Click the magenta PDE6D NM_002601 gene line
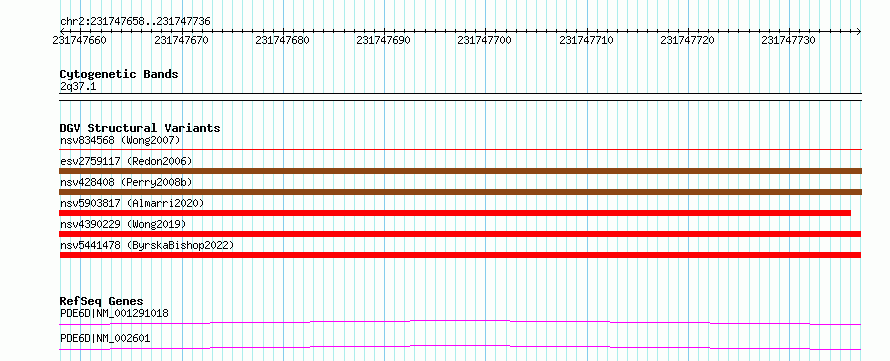The height and width of the screenshot is (361, 890). [460, 347]
